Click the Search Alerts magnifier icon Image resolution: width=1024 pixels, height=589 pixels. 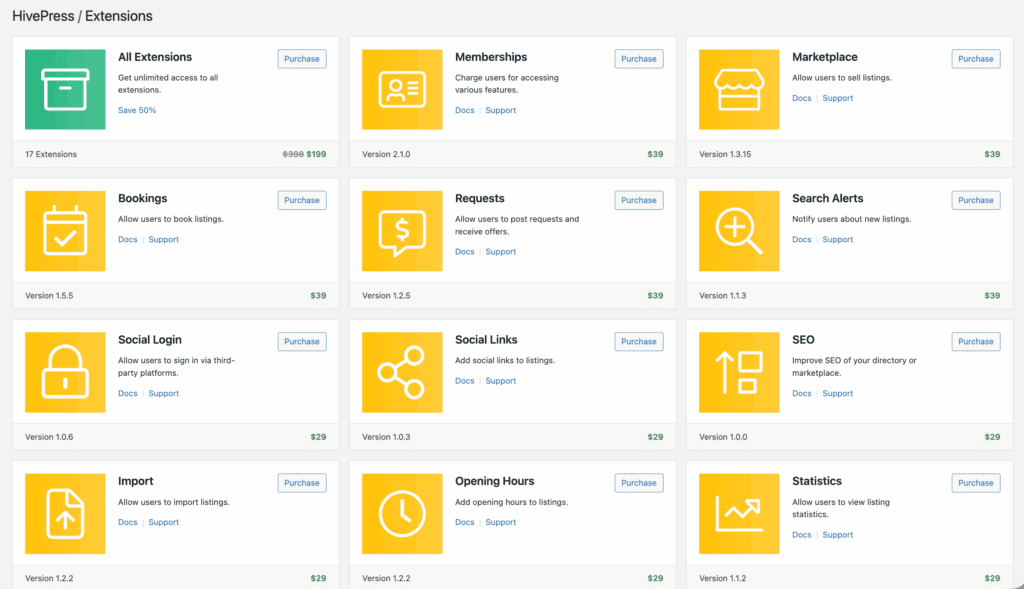click(739, 231)
